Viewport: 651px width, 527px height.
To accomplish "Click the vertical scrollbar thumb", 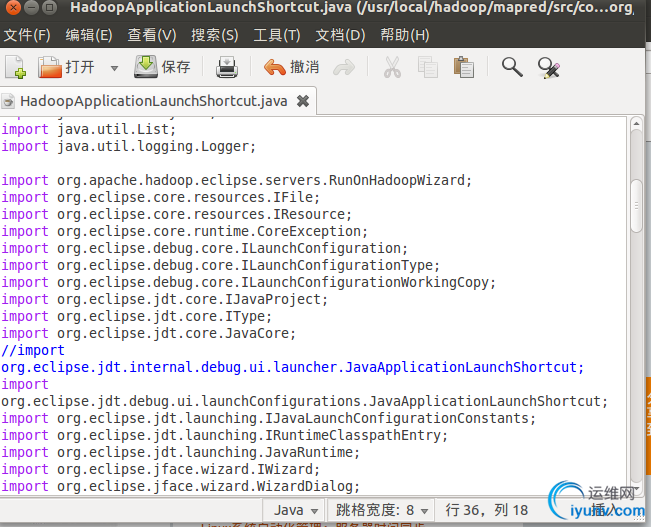I will (x=636, y=206).
